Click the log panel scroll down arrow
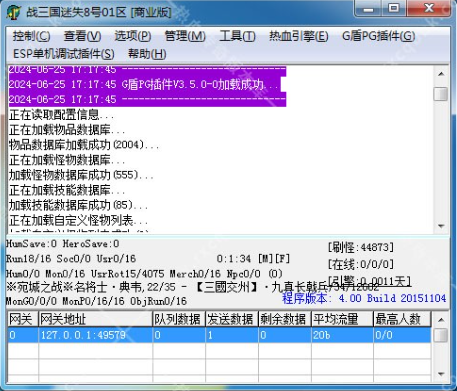Image resolution: width=457 pixels, height=391 pixels. [x=441, y=226]
